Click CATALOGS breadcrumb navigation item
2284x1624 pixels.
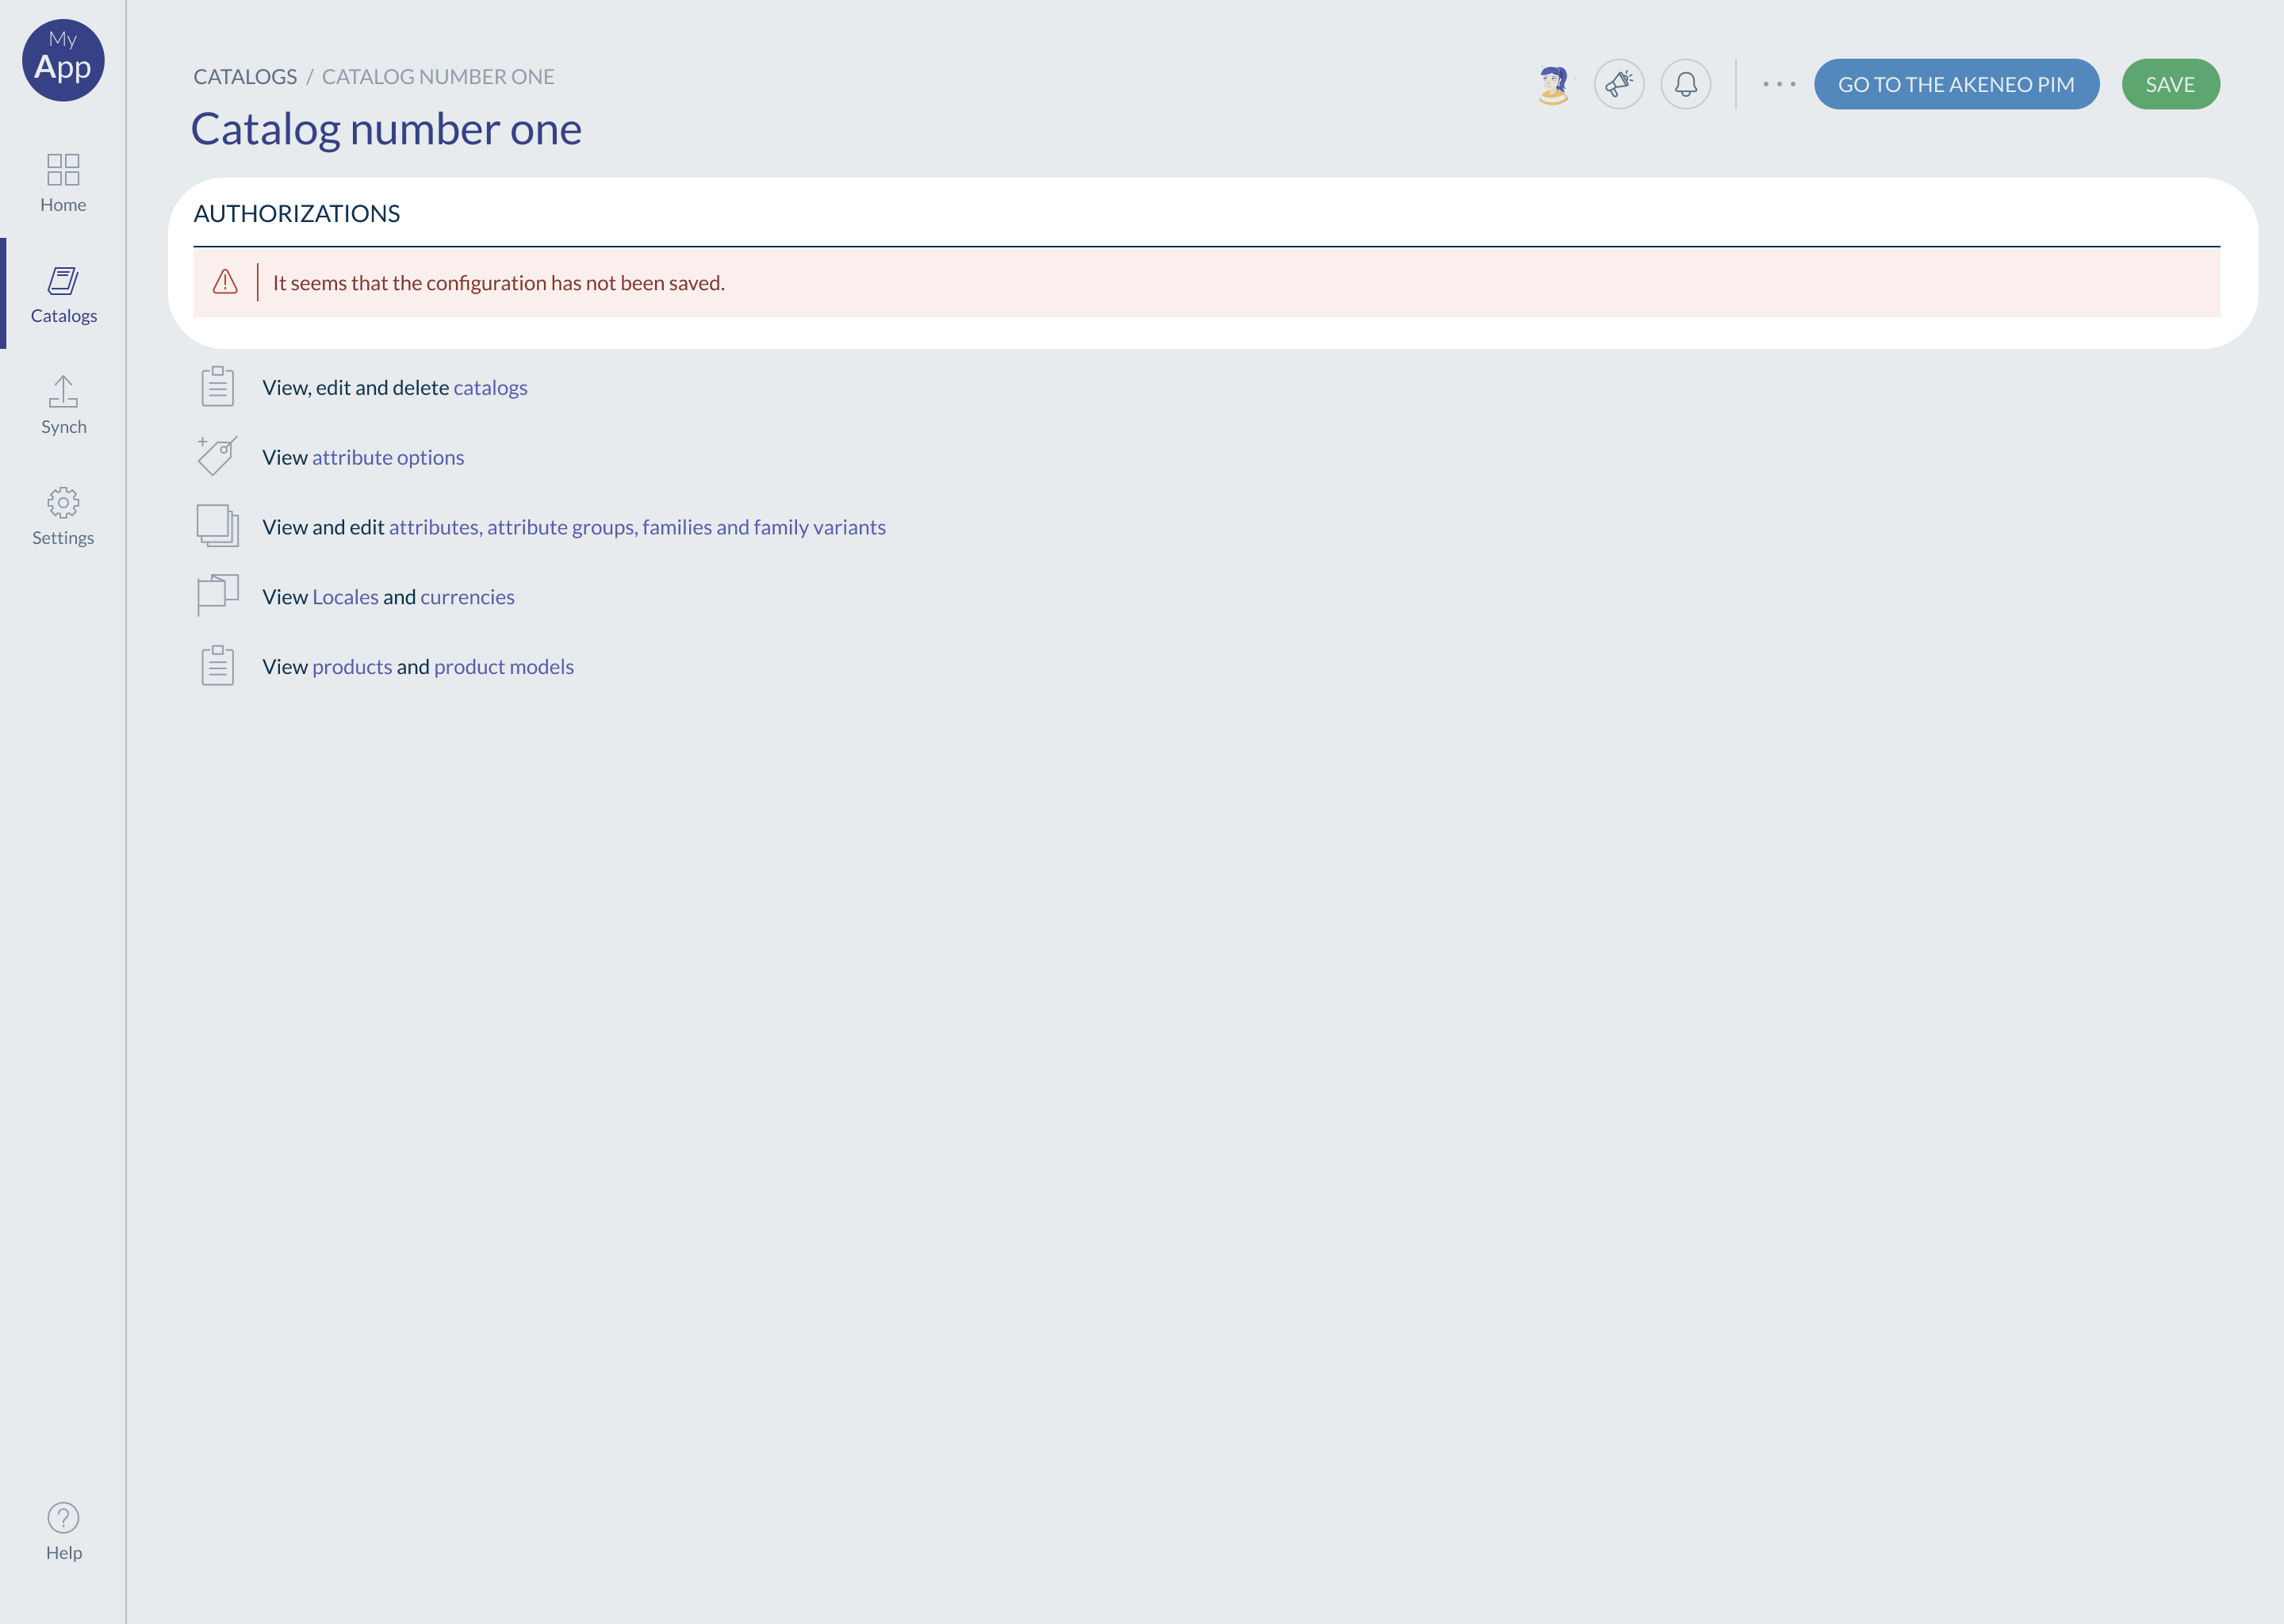click(x=244, y=75)
